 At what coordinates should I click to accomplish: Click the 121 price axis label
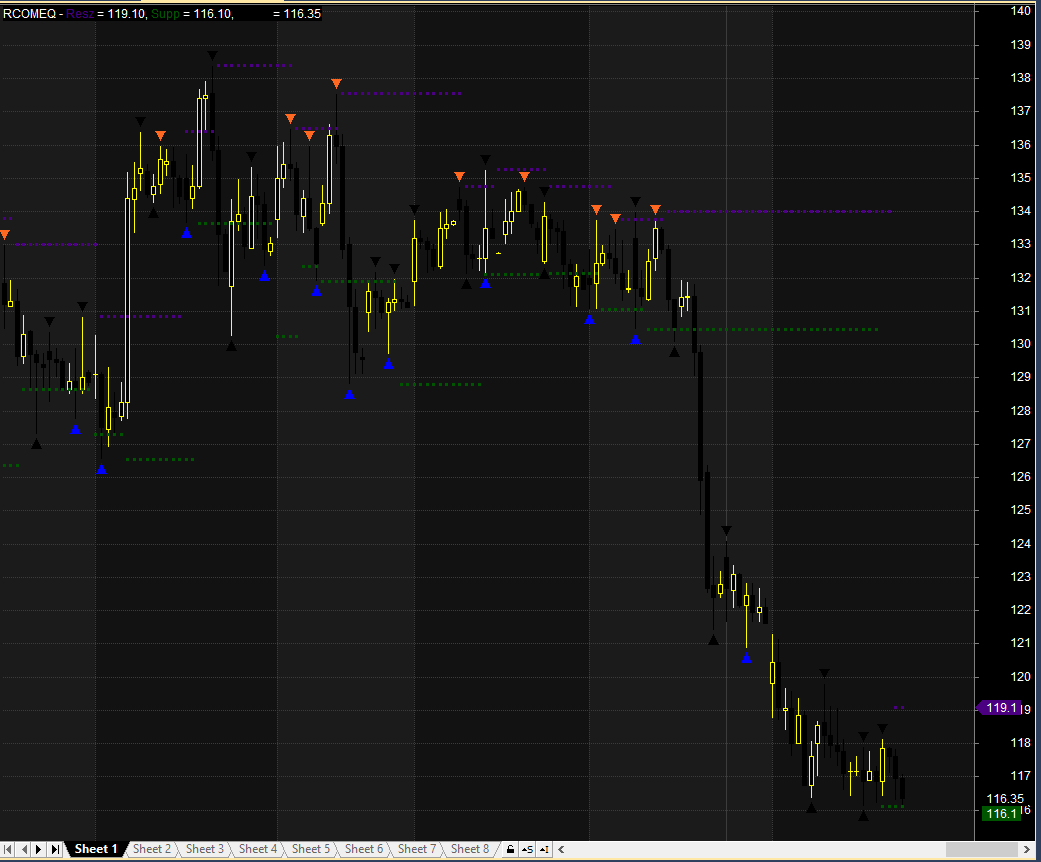(1020, 642)
